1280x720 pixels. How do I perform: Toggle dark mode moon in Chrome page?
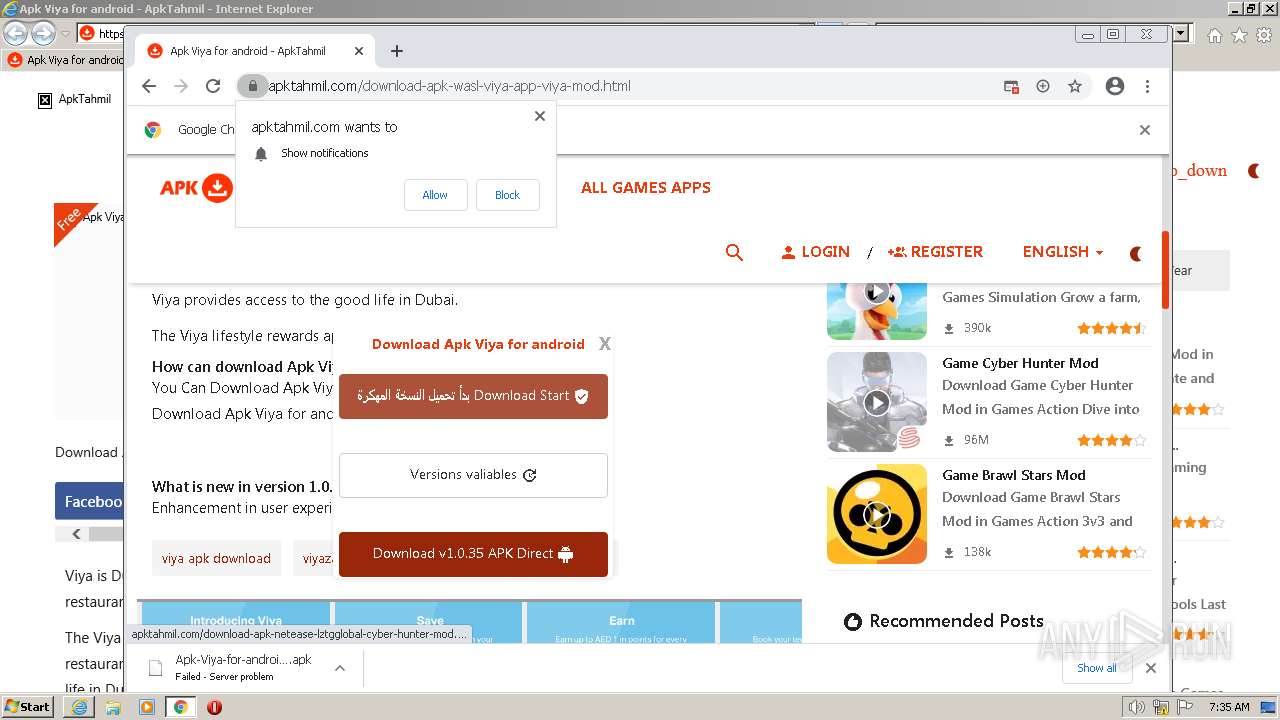point(1136,254)
